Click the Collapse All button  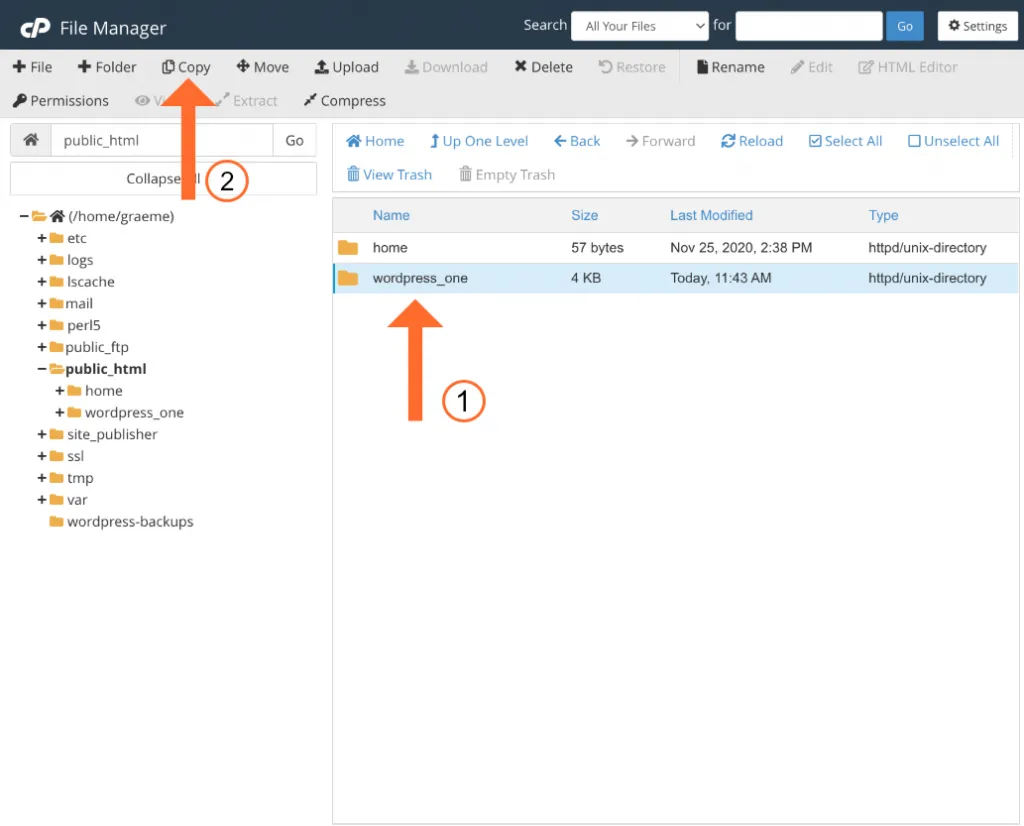click(x=163, y=178)
